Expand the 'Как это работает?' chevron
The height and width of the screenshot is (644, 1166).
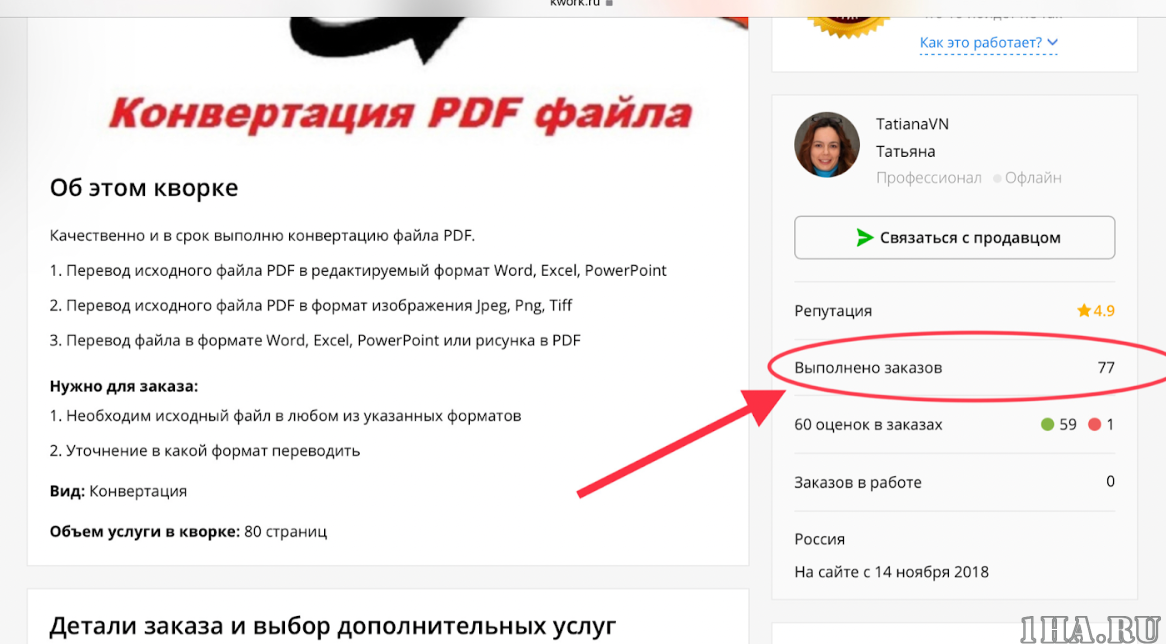pos(1052,42)
